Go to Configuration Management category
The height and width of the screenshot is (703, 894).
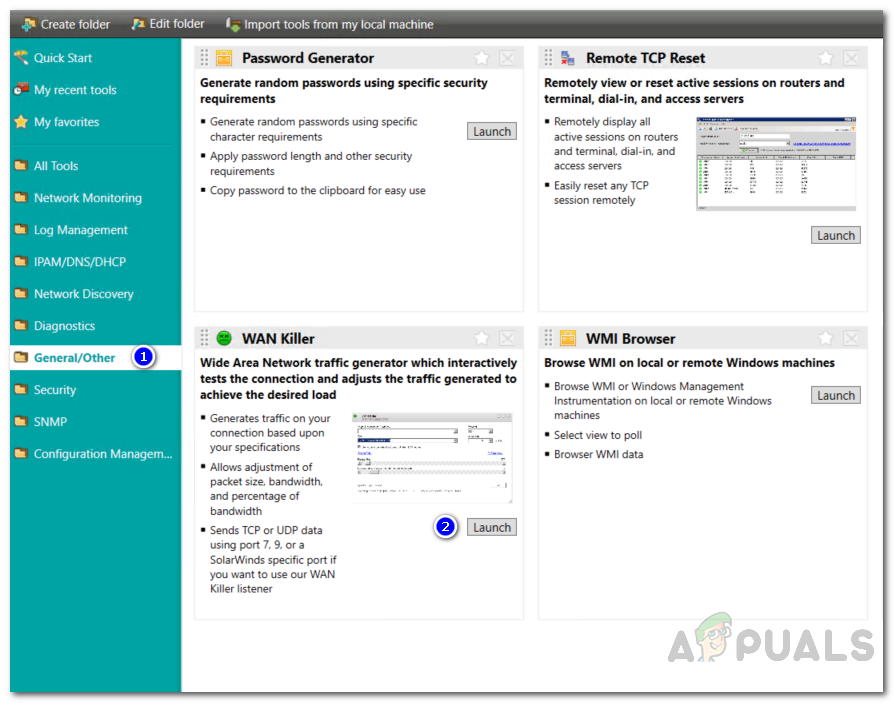(103, 453)
